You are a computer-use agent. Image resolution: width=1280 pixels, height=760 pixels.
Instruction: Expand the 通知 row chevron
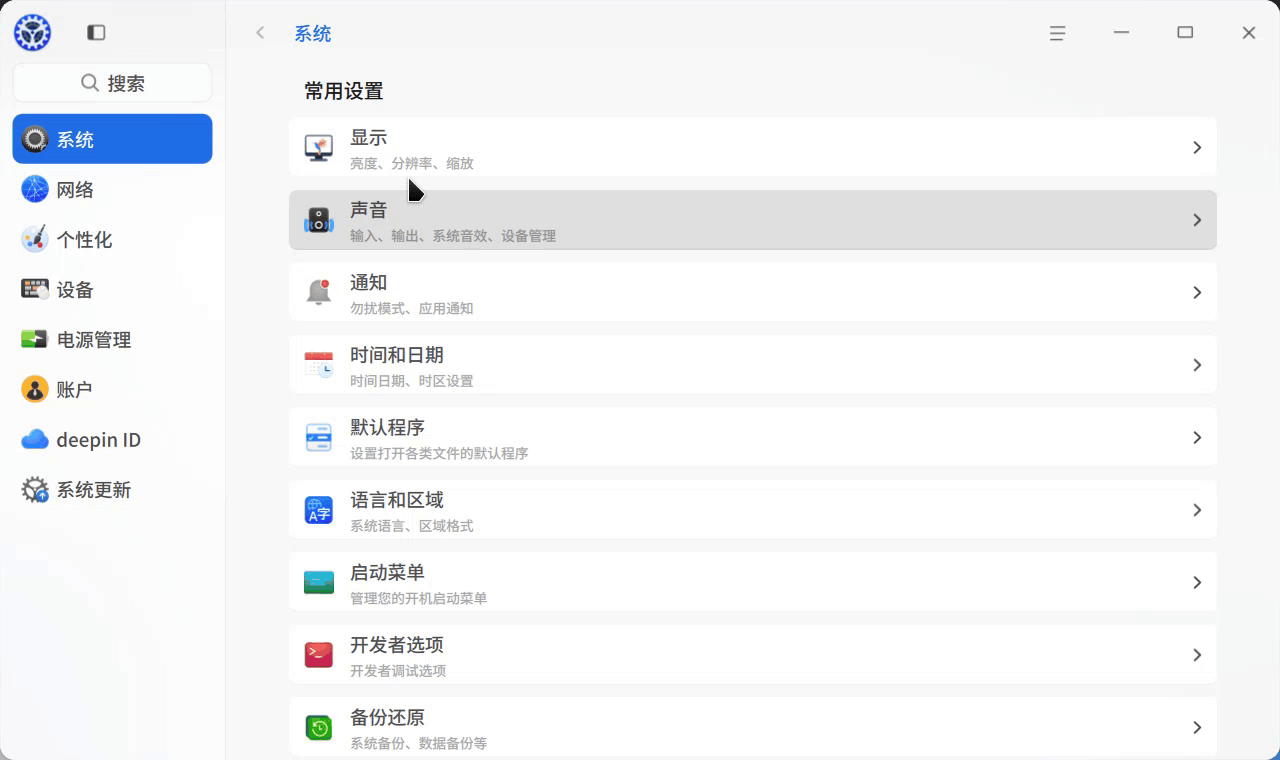(x=1197, y=292)
